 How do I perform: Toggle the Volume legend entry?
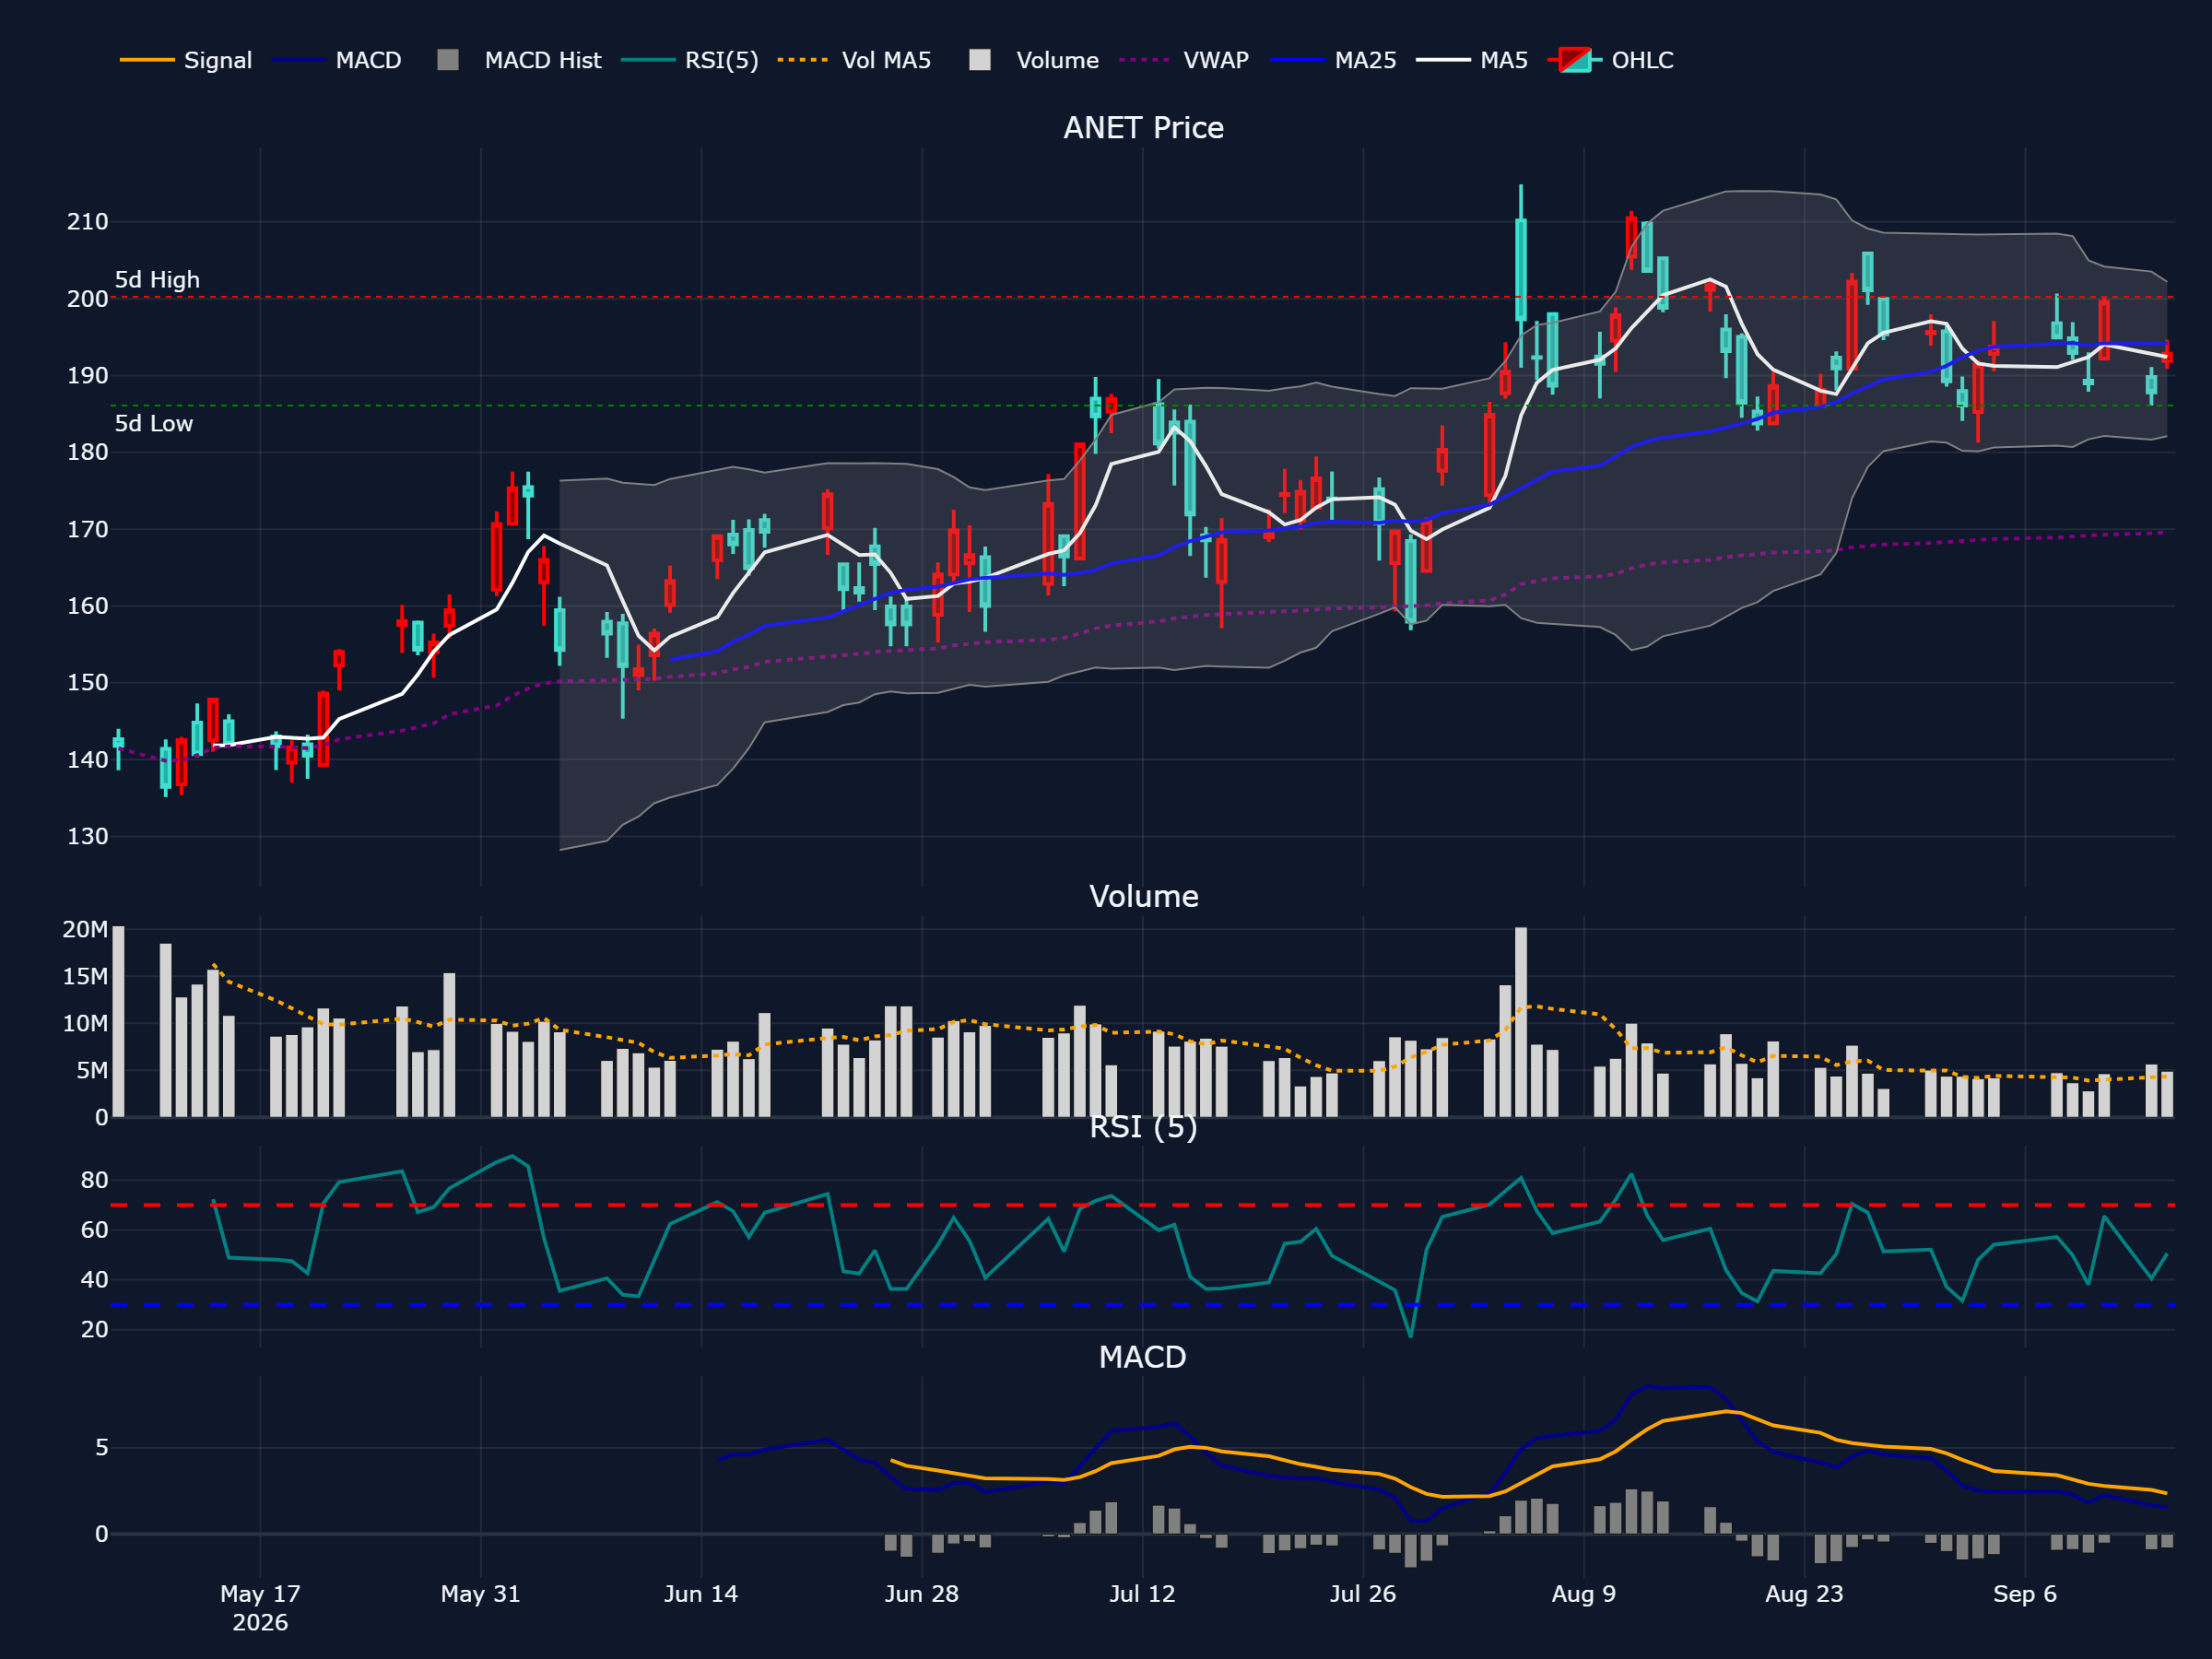(x=1034, y=60)
